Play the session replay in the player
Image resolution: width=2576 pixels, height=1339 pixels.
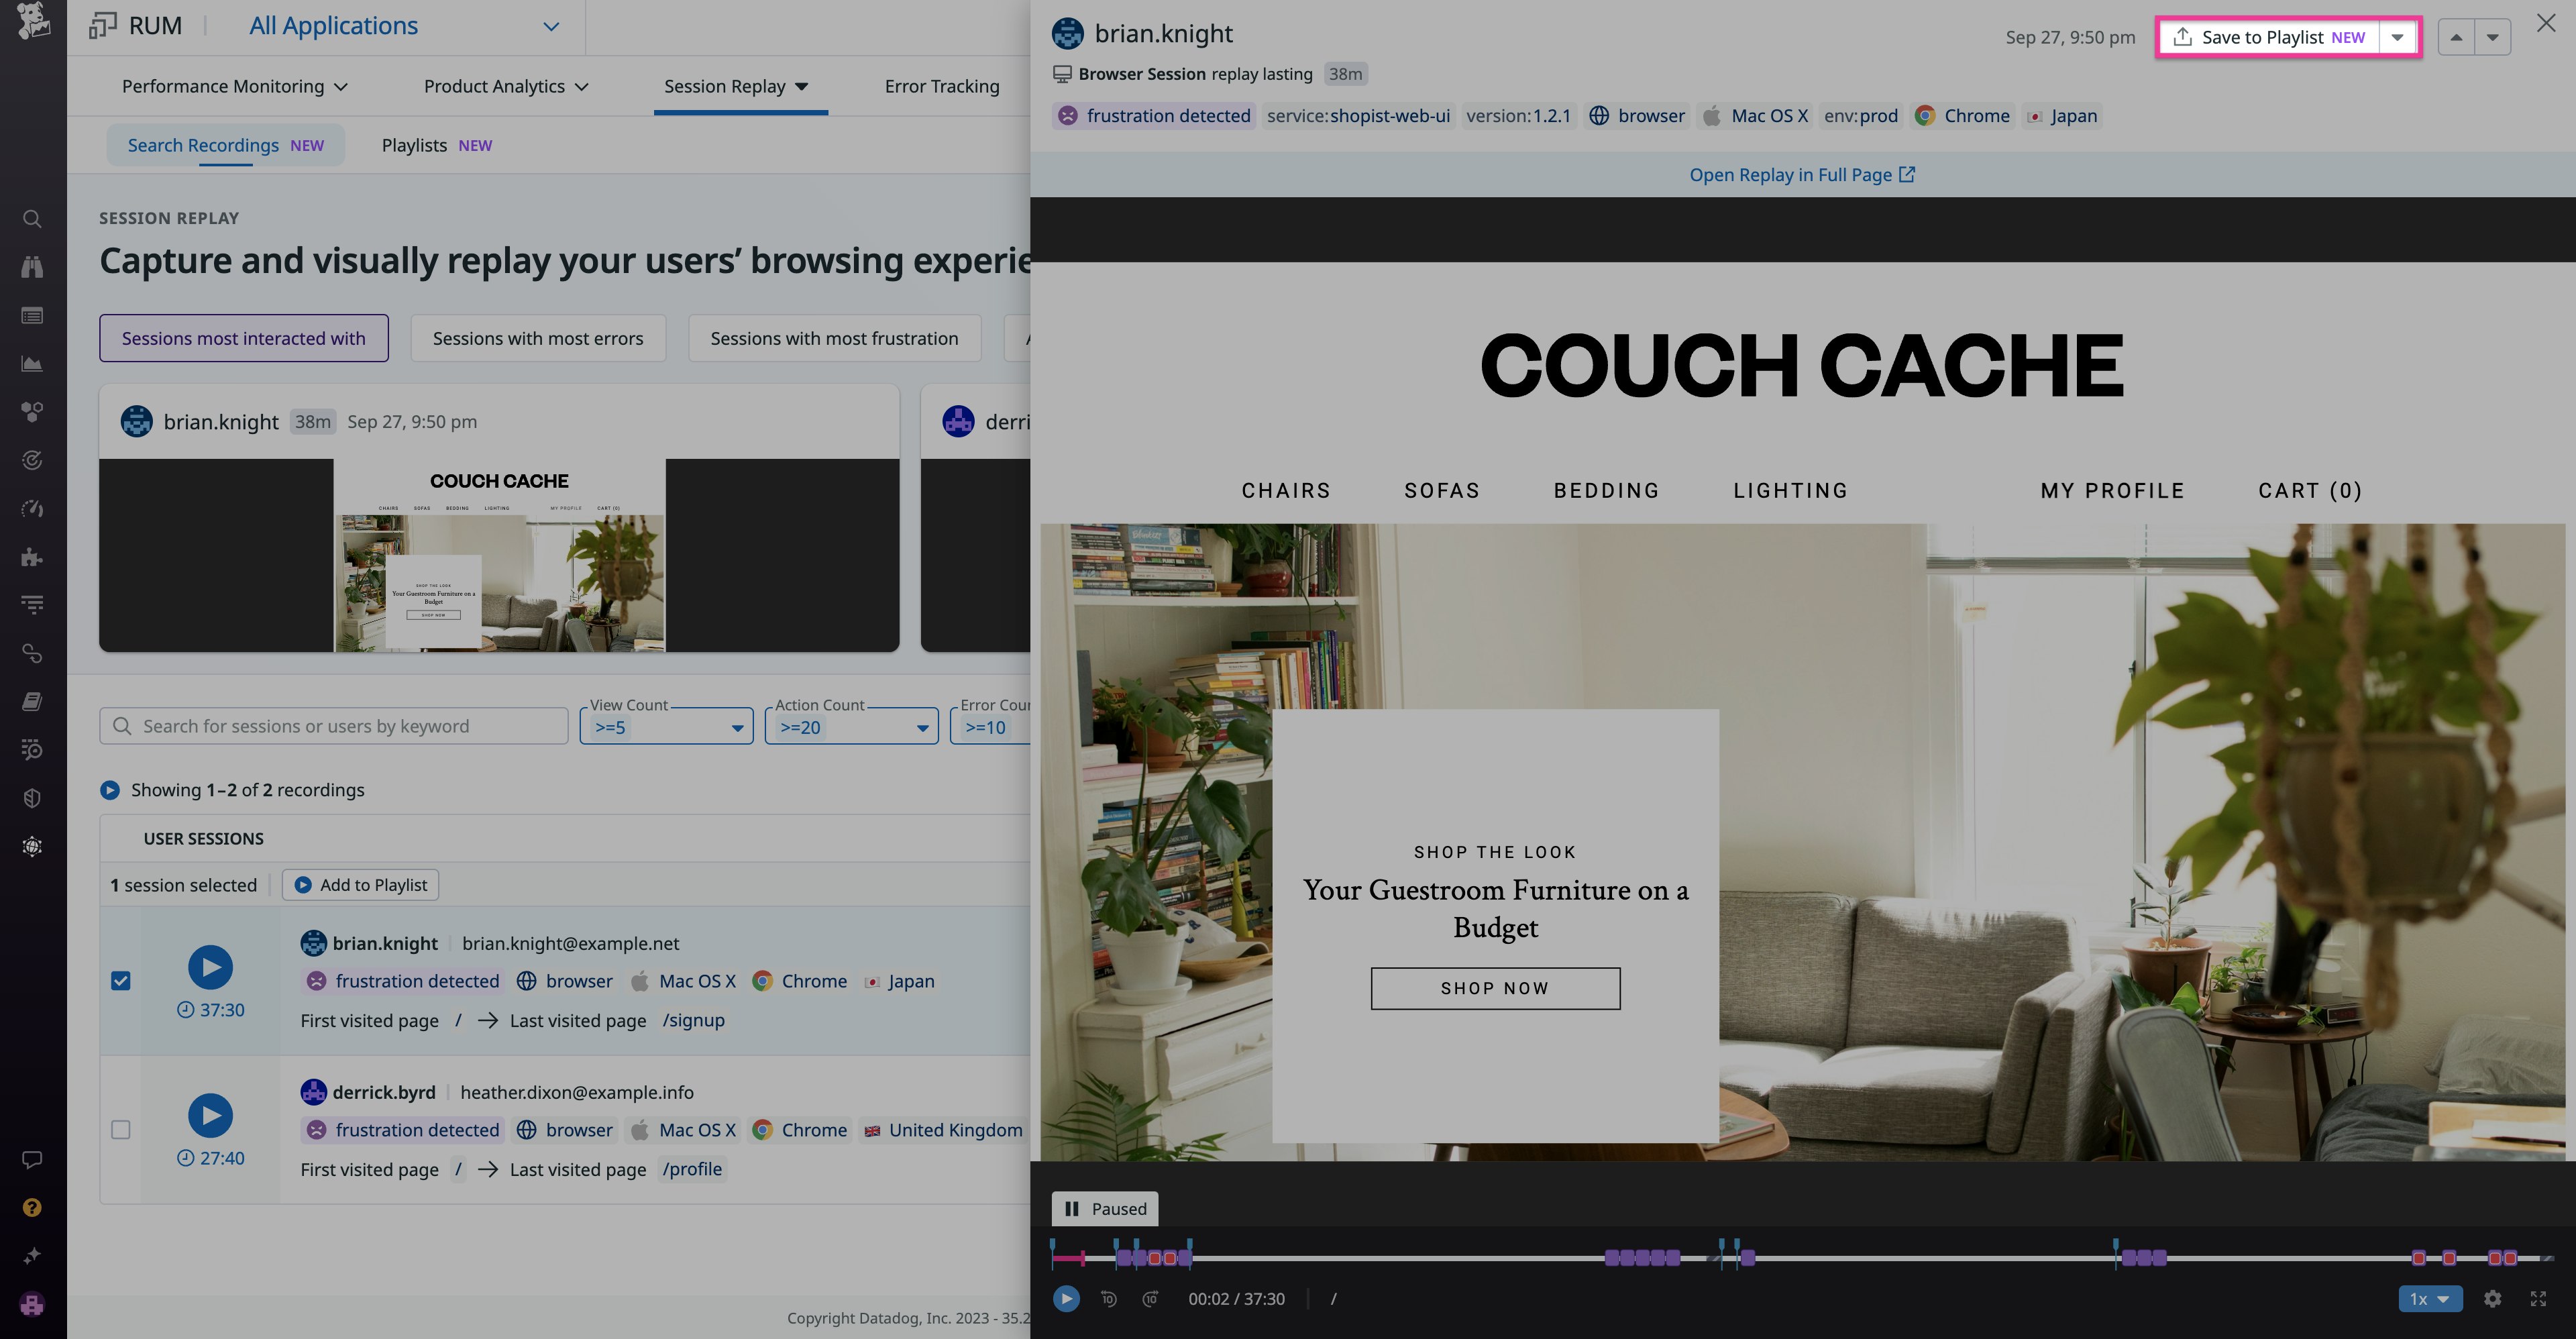[x=1066, y=1298]
